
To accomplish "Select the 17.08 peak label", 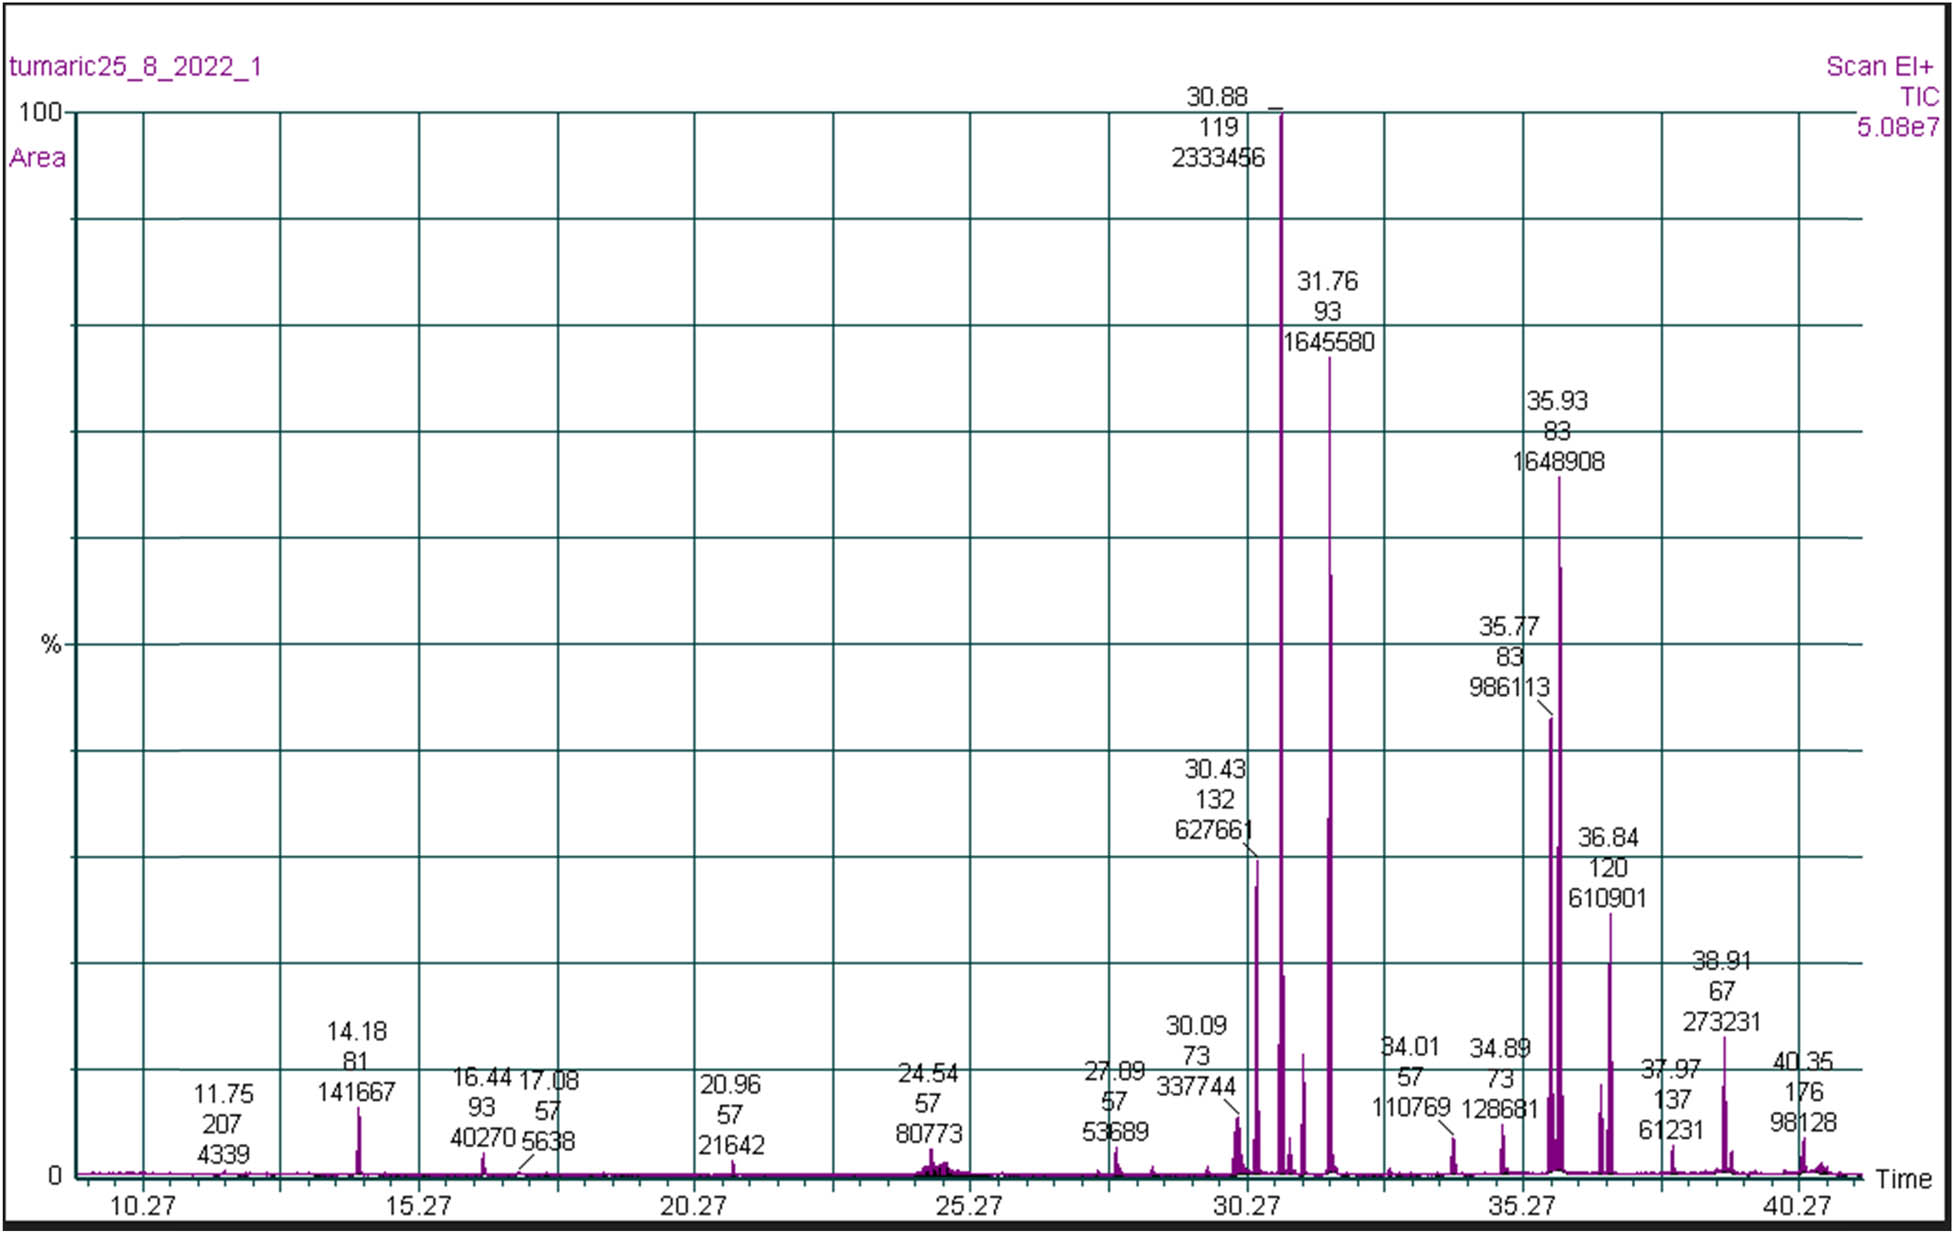I will click(x=548, y=1081).
